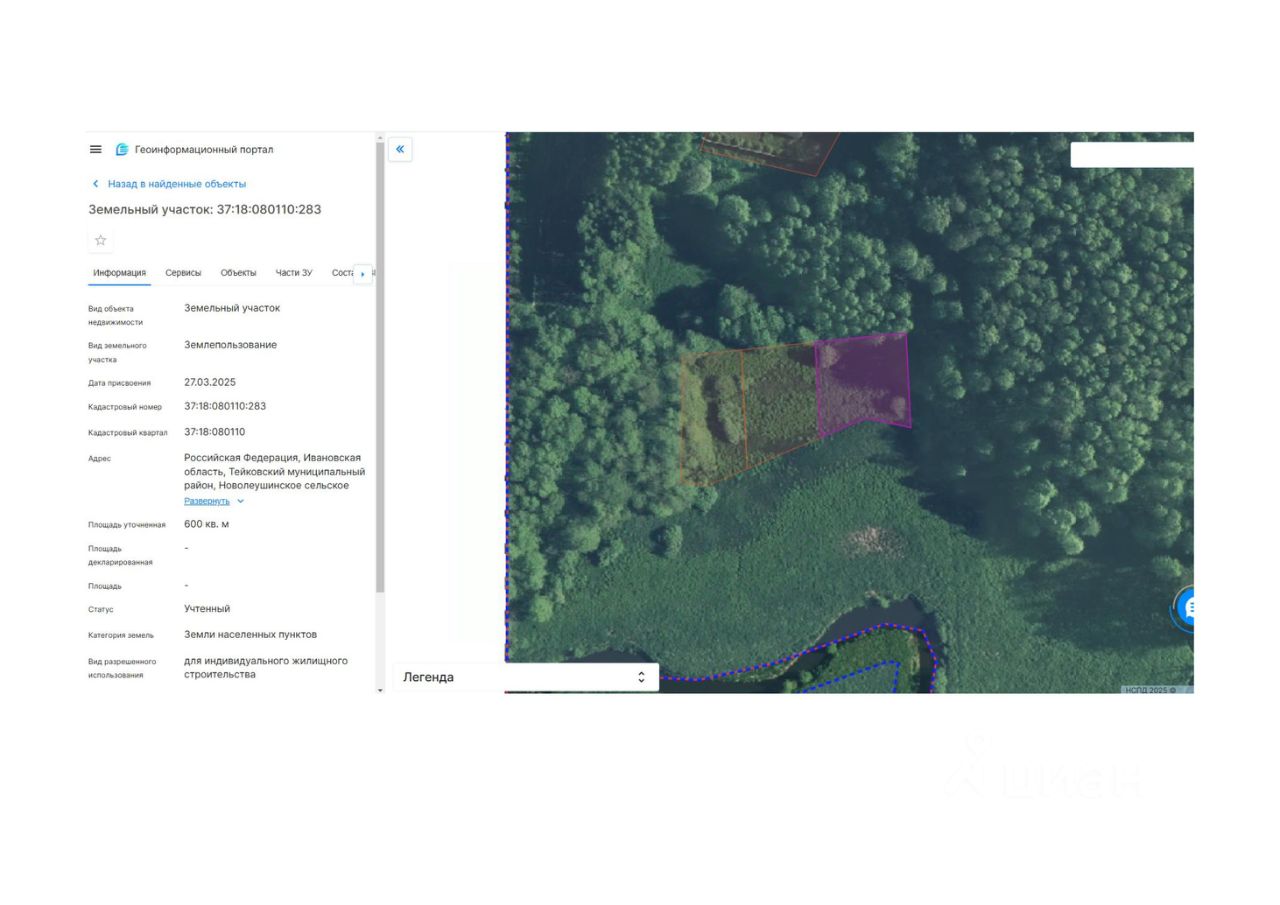
Task: Click the value 'Землепользование'
Action: [231, 345]
